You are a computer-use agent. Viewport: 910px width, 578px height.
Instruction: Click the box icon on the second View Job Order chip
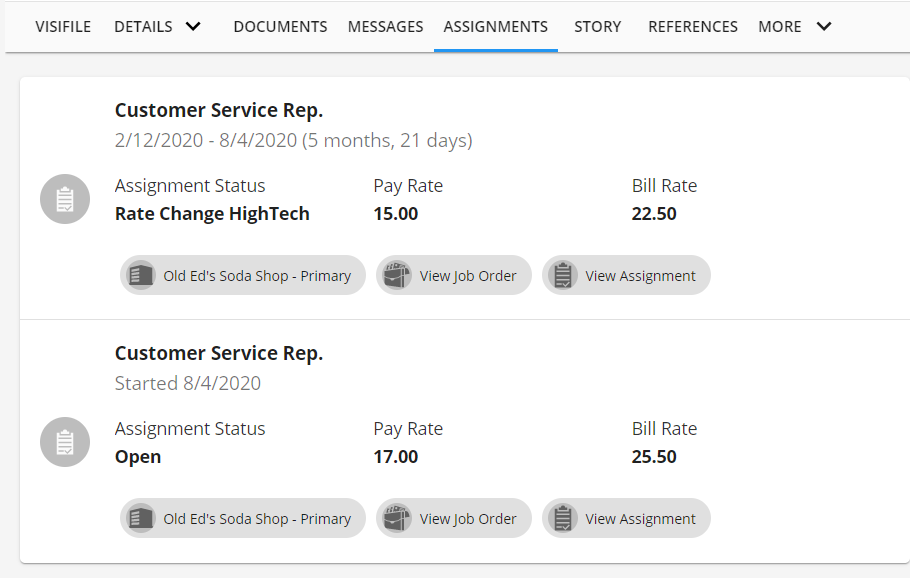[397, 519]
